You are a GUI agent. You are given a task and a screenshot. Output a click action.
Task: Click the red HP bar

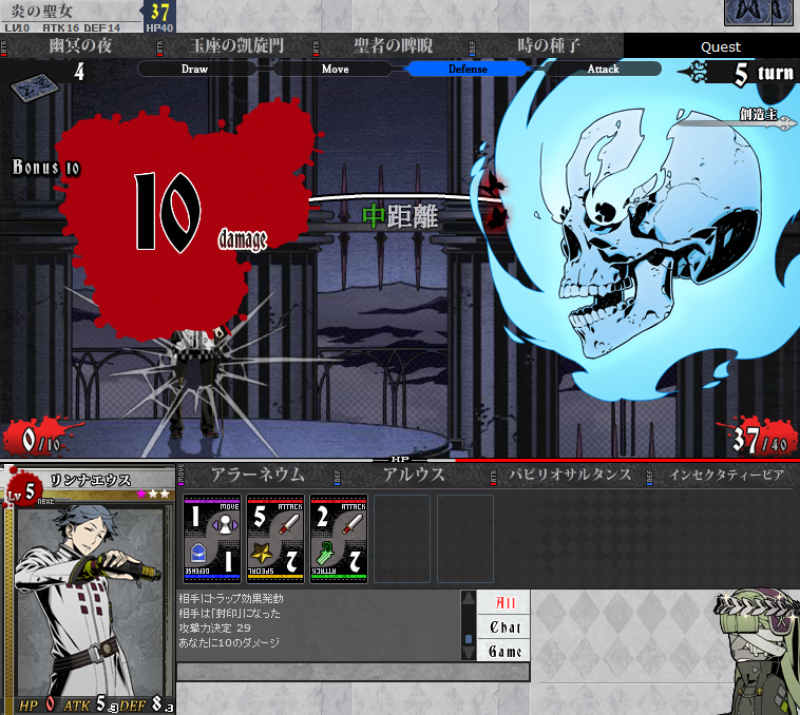click(x=627, y=460)
